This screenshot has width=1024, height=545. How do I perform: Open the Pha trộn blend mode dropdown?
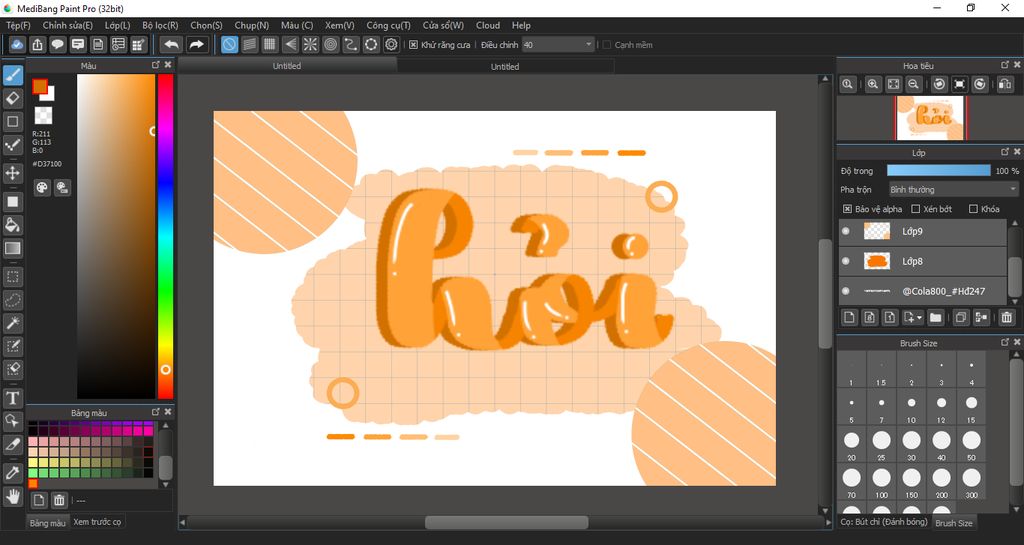pyautogui.click(x=953, y=189)
